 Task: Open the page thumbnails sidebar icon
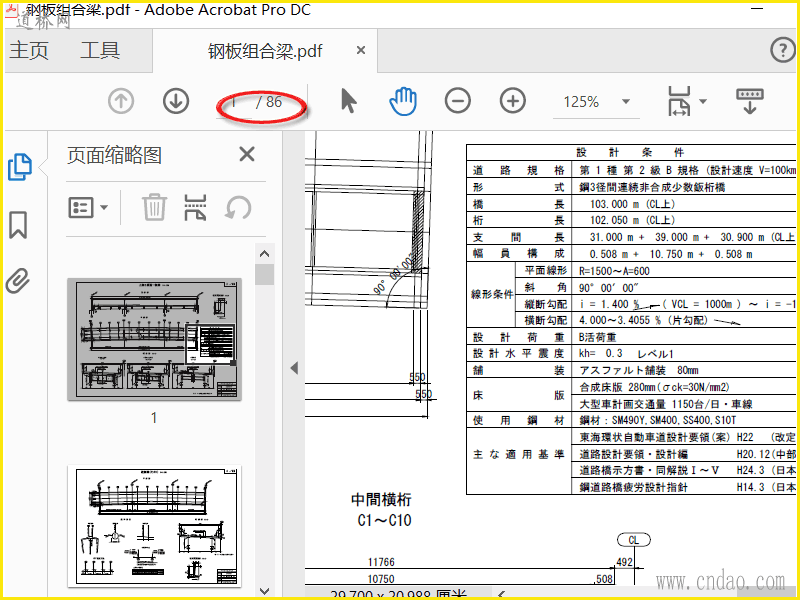pos(20,167)
